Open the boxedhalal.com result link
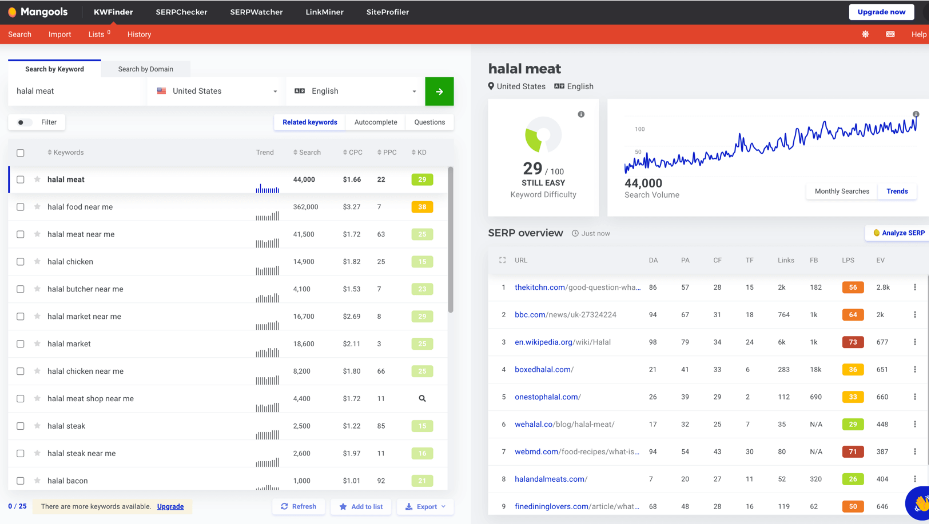929x524 pixels. click(544, 369)
